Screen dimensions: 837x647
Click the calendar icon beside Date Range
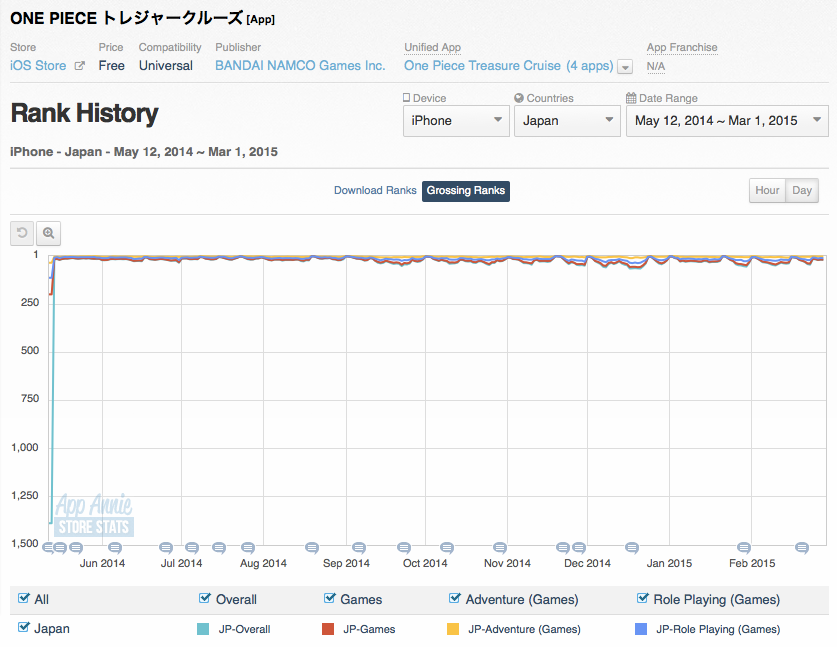[x=631, y=98]
